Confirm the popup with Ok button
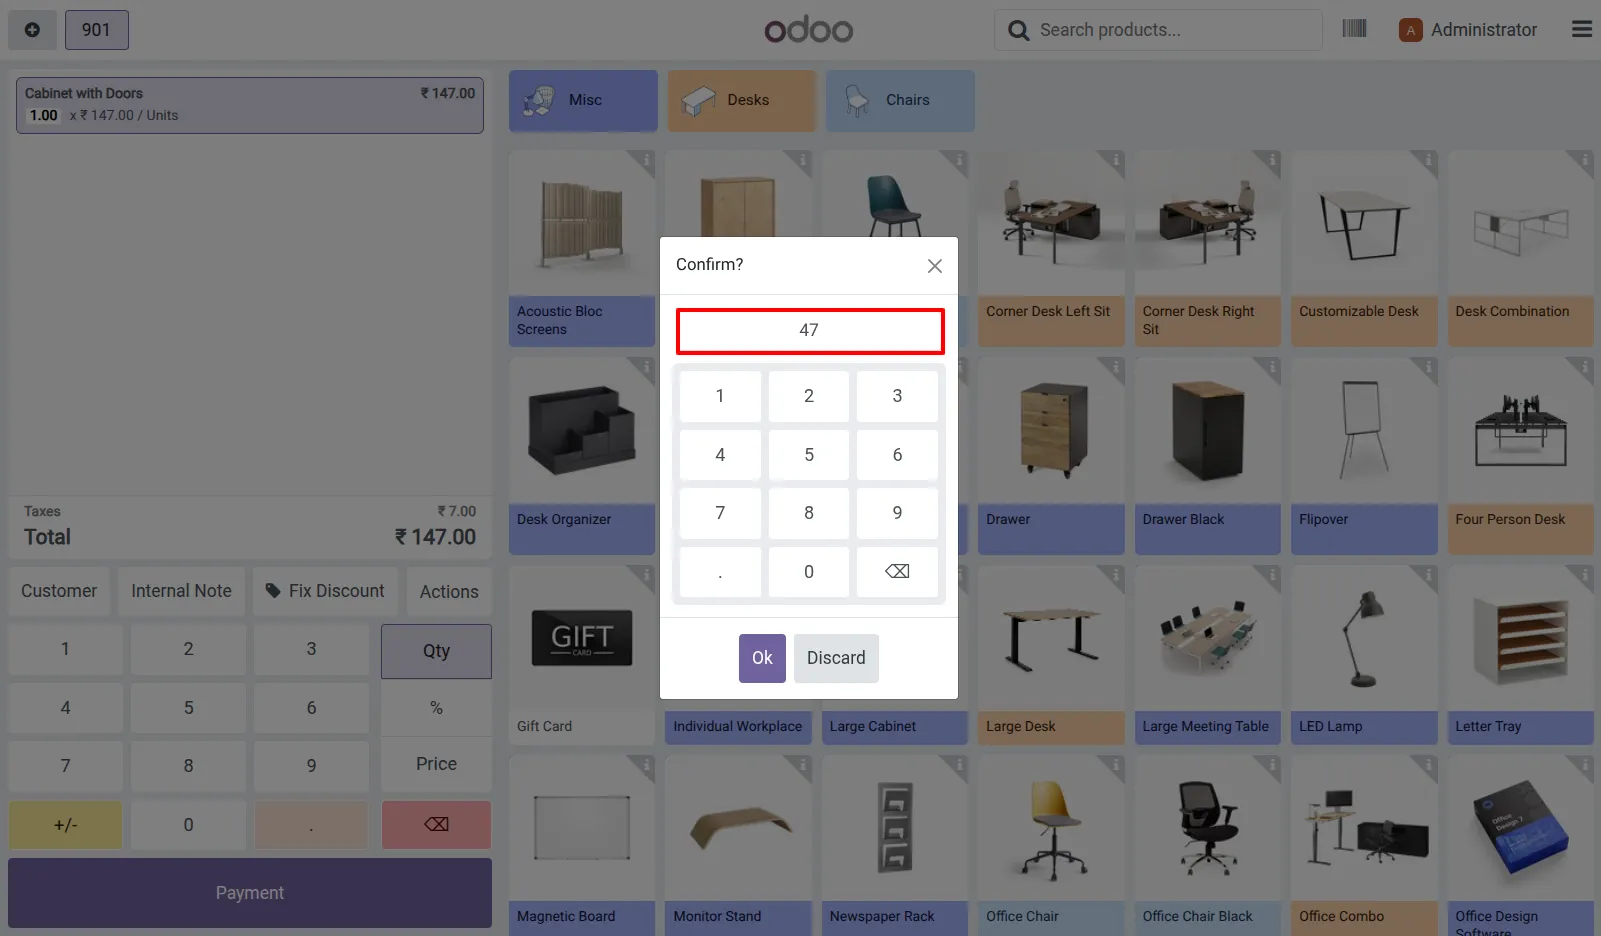 pyautogui.click(x=762, y=658)
